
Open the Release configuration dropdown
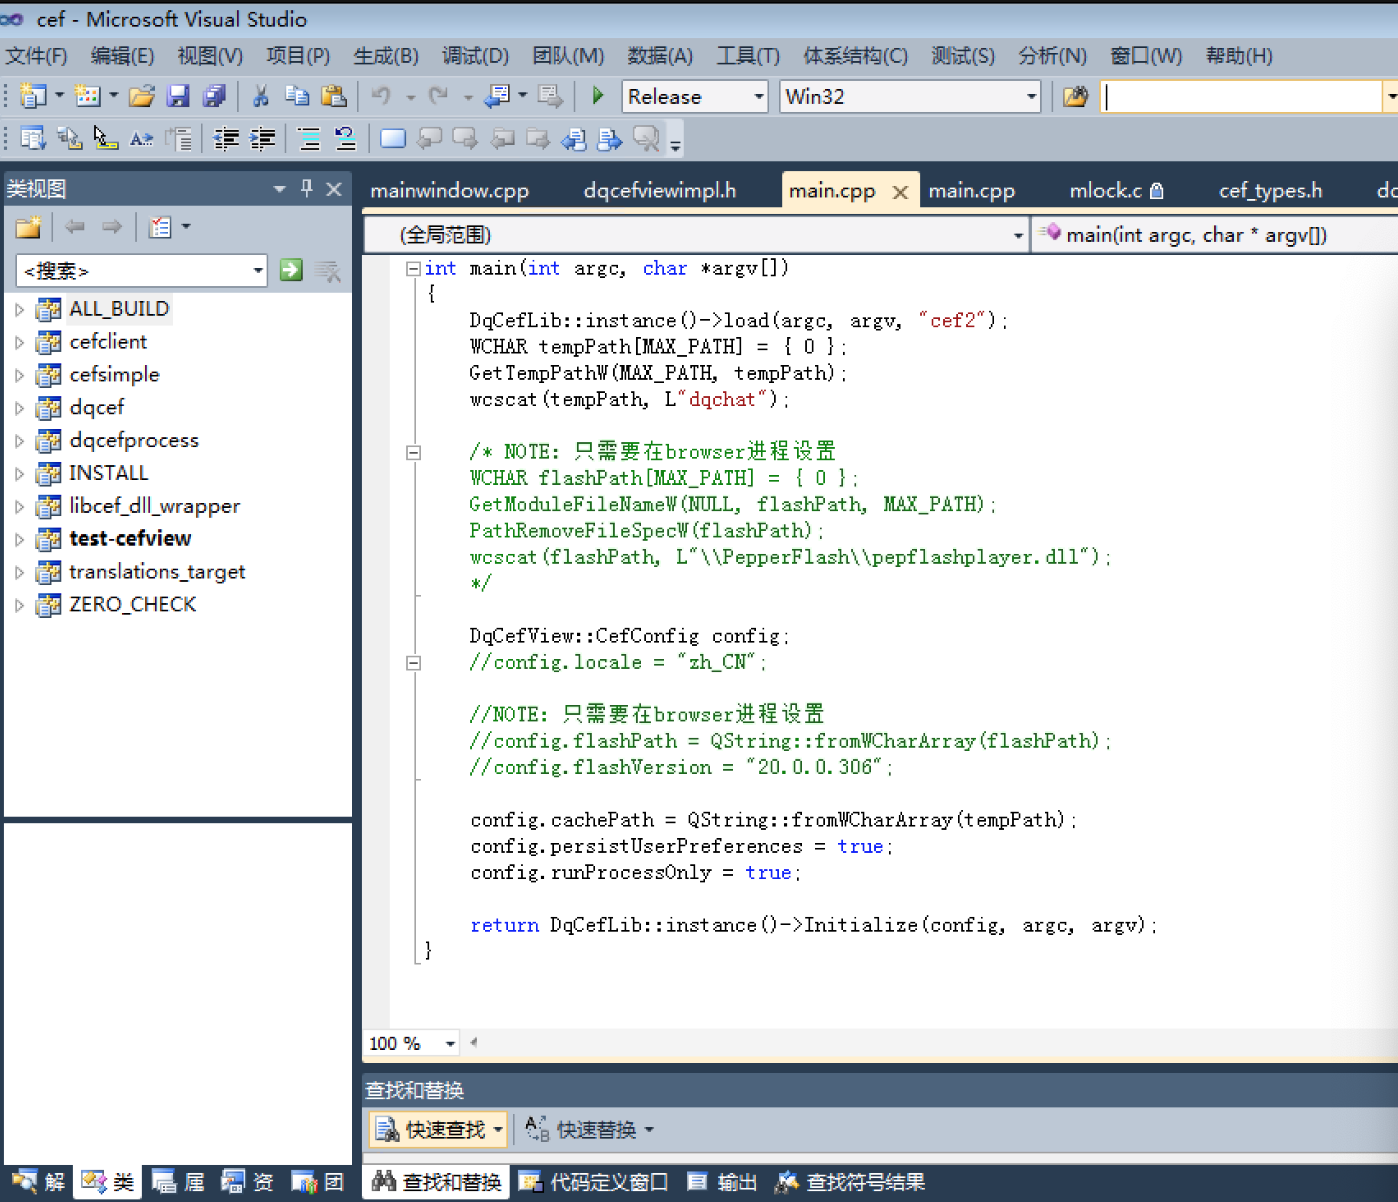click(758, 97)
